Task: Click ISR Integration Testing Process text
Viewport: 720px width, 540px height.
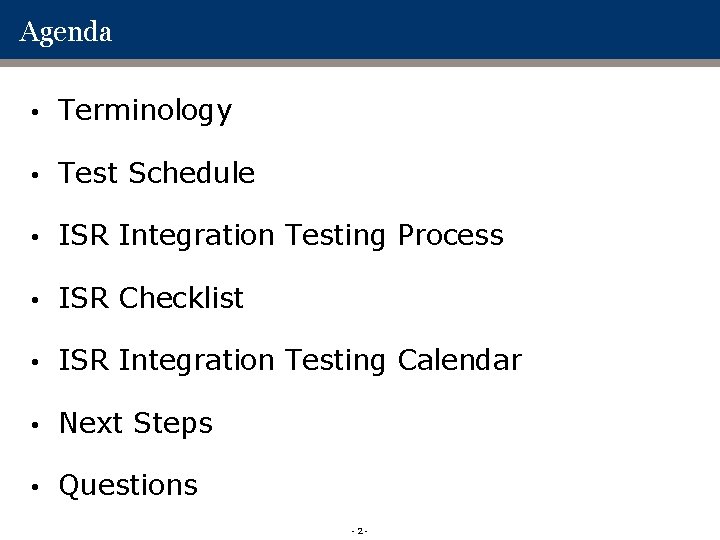Action: click(x=281, y=236)
